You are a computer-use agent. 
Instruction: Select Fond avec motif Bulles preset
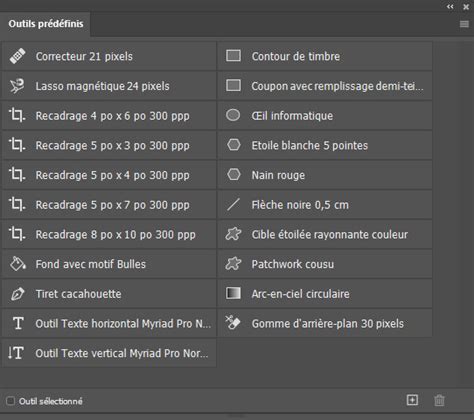109,264
